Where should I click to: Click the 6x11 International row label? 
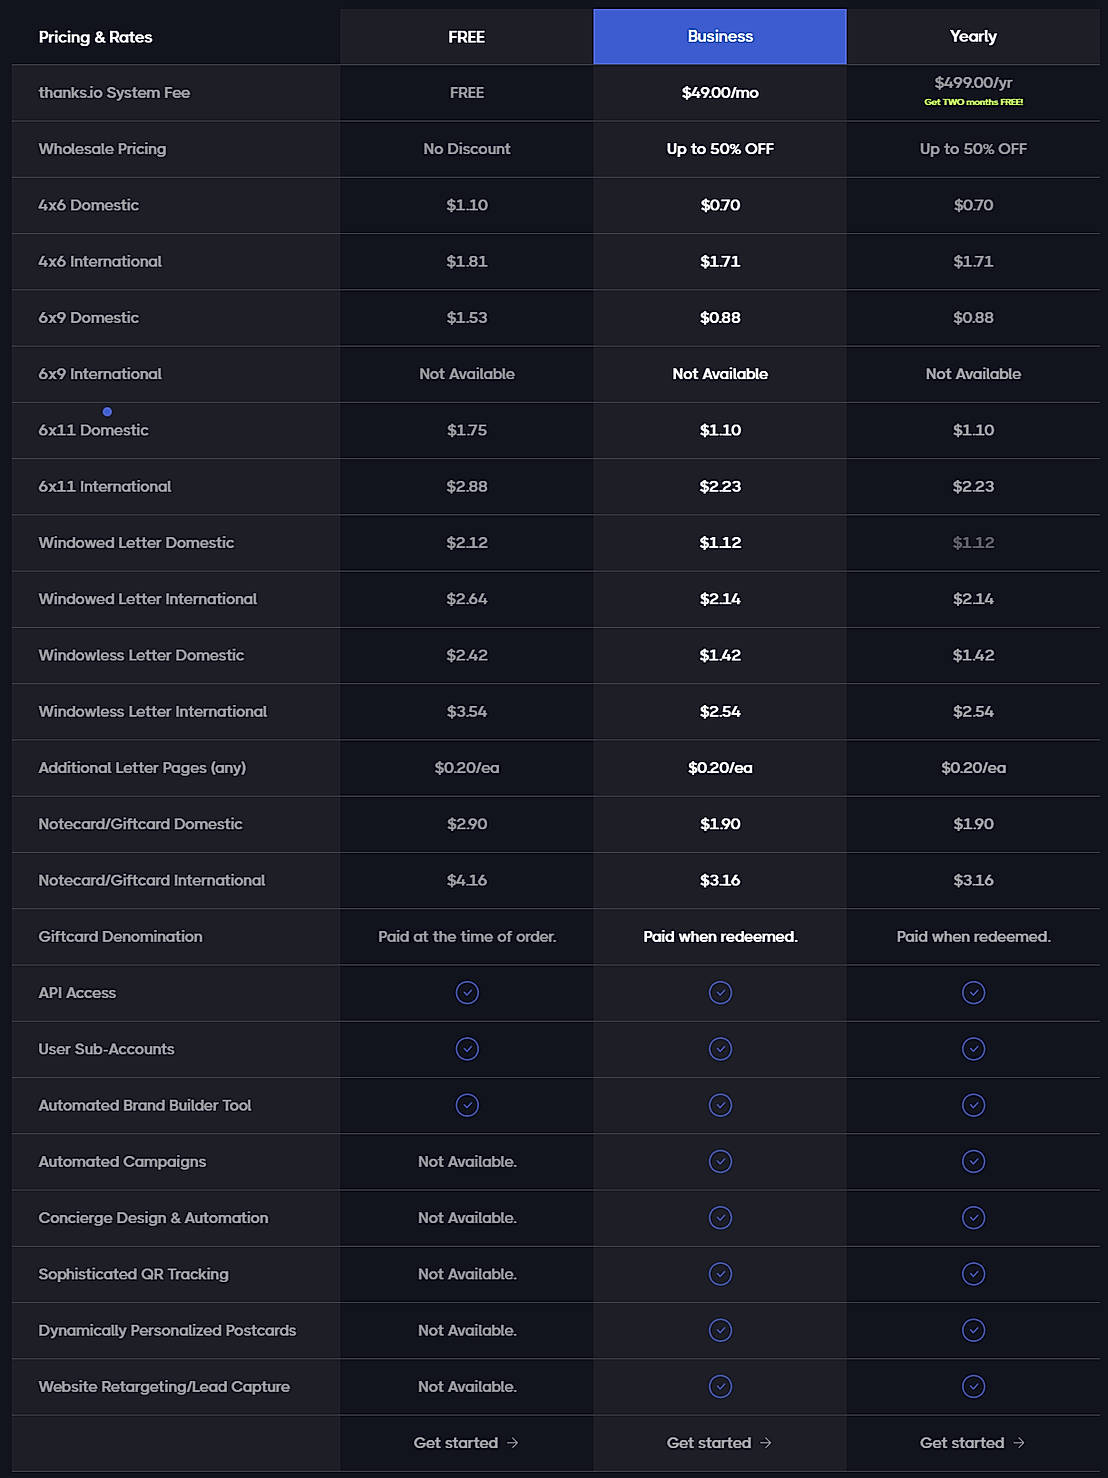coord(105,487)
